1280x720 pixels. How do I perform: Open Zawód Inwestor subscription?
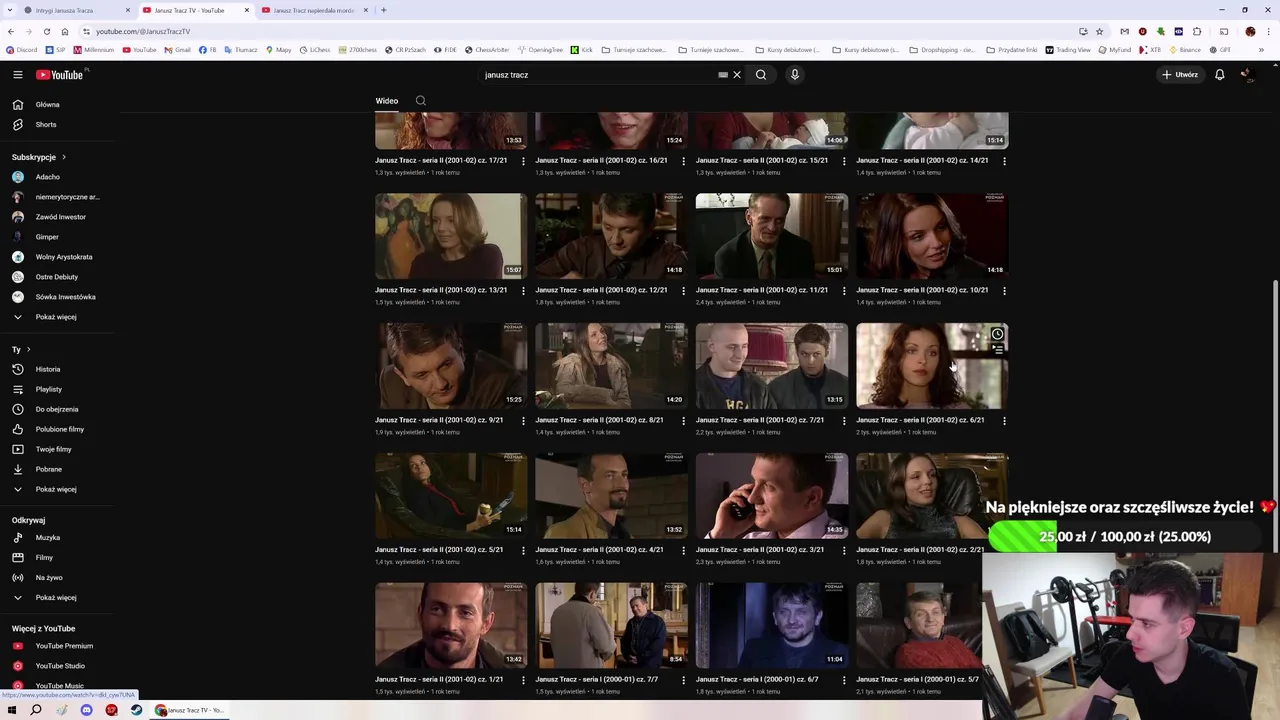pos(60,217)
